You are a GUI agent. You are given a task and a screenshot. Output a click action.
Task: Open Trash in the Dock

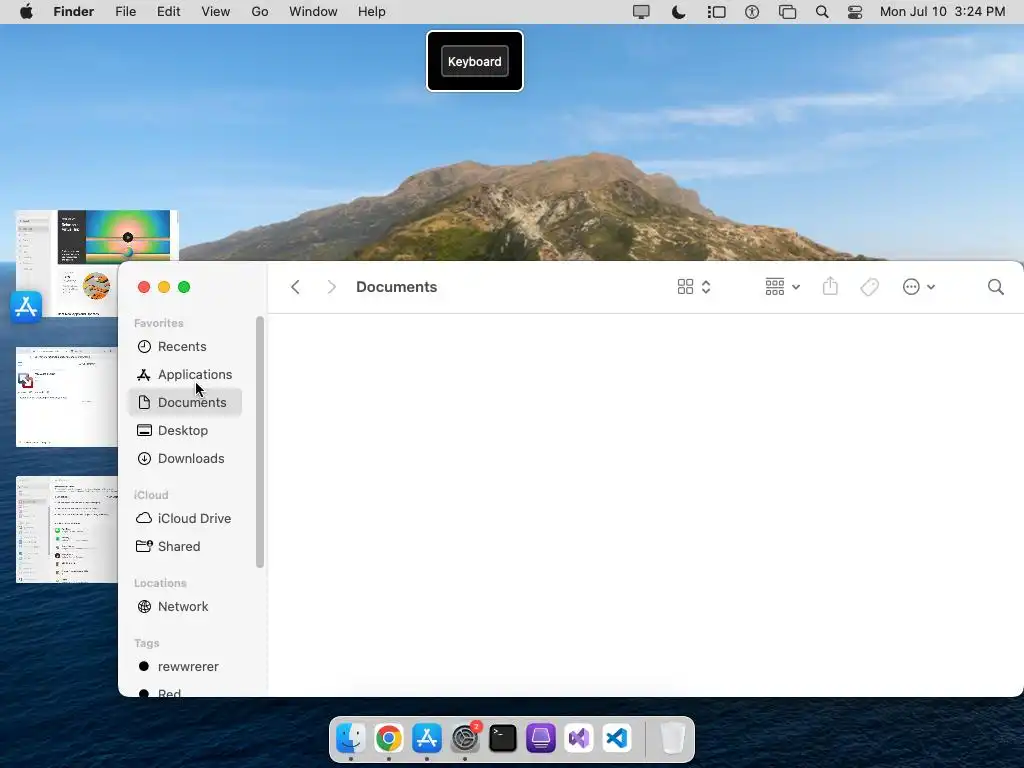673,738
